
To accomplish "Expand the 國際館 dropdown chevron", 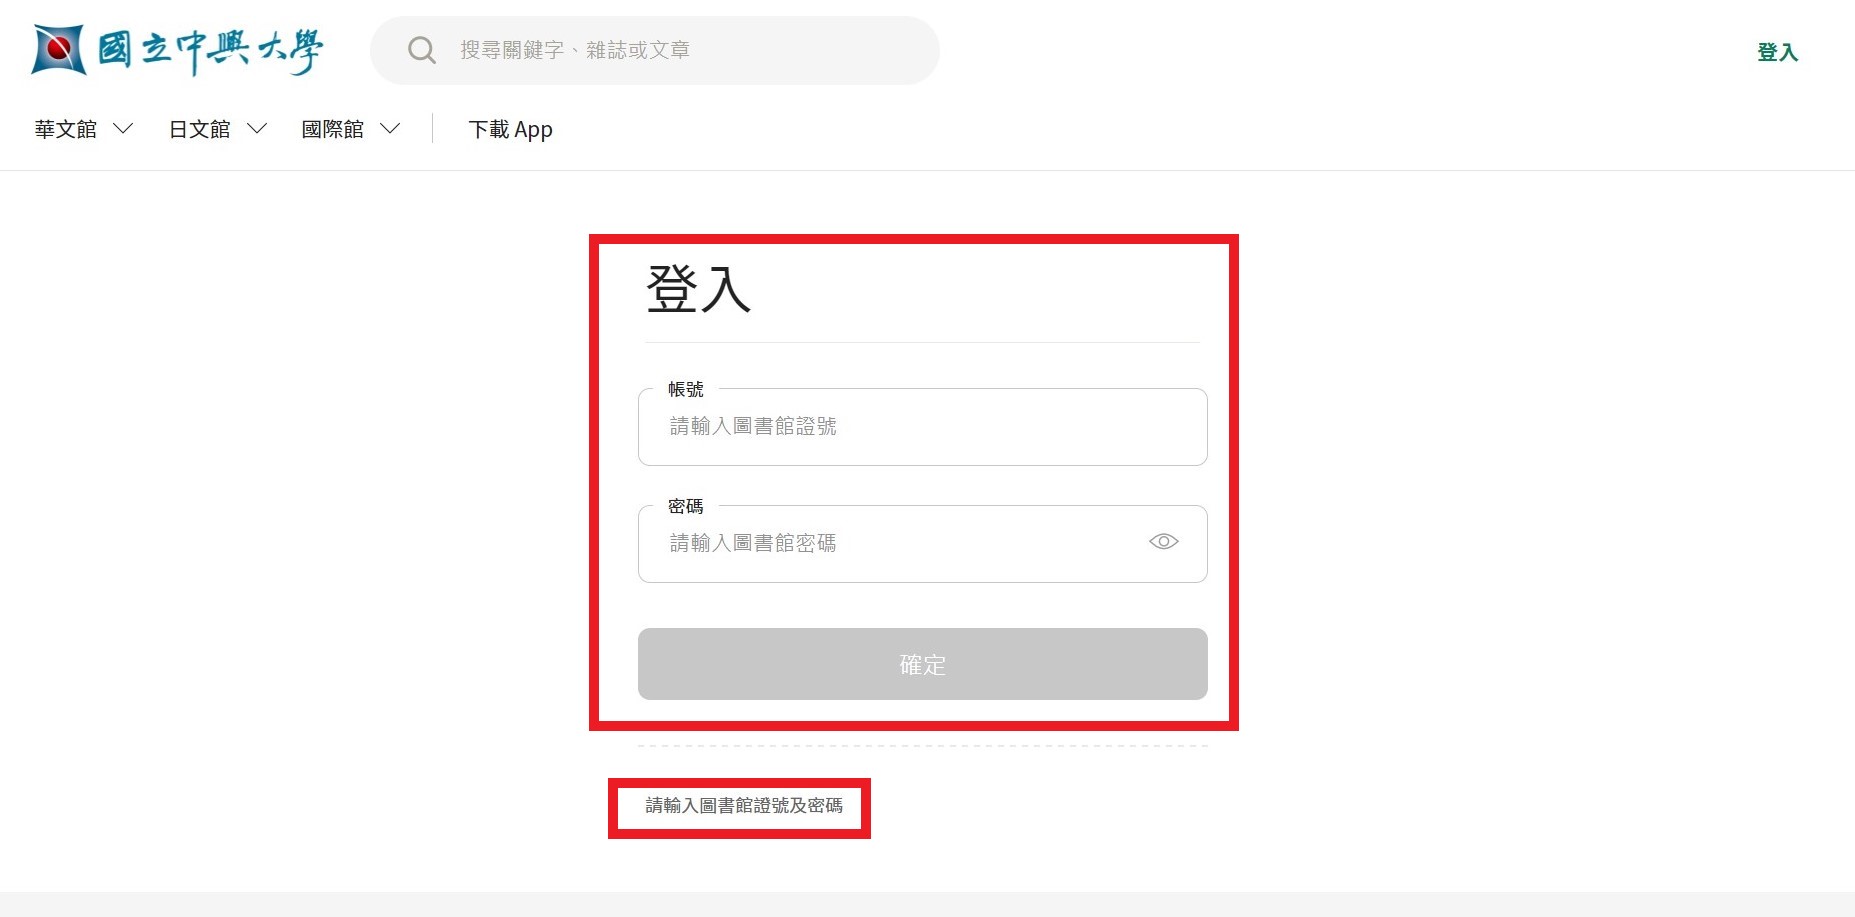I will coord(390,129).
